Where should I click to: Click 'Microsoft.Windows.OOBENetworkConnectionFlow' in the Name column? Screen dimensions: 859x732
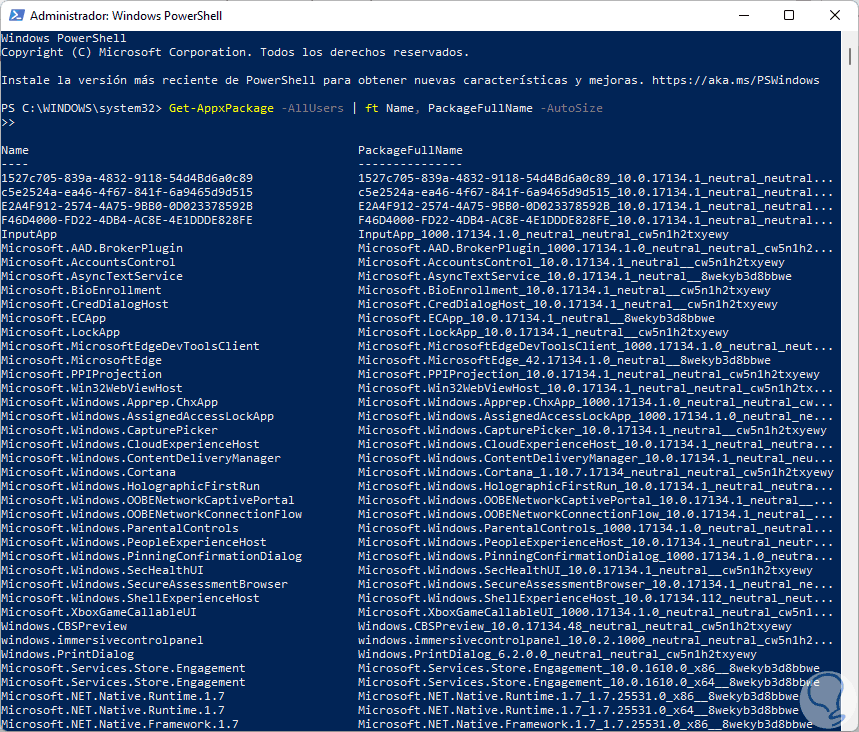click(x=152, y=514)
